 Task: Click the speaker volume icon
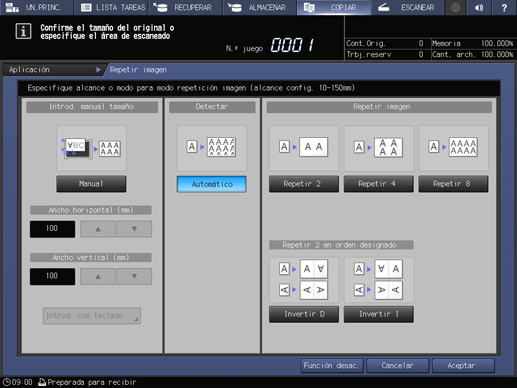(479, 7)
